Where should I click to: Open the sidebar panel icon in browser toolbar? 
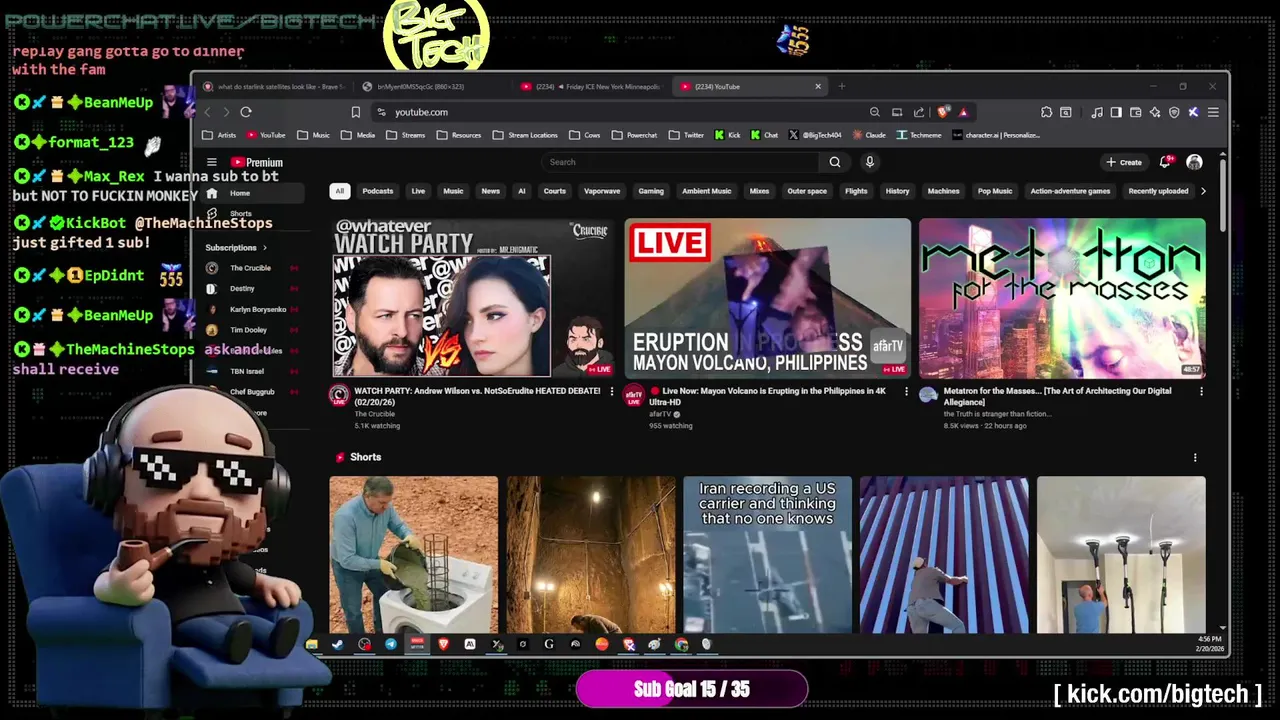coord(1116,112)
